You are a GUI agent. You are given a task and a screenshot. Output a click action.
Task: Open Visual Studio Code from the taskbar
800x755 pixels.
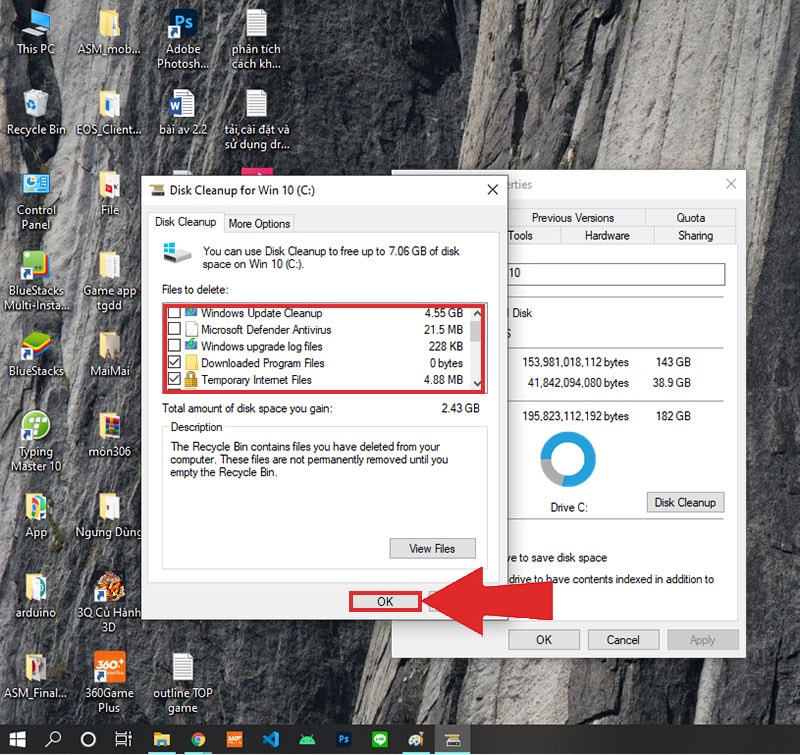tap(271, 740)
